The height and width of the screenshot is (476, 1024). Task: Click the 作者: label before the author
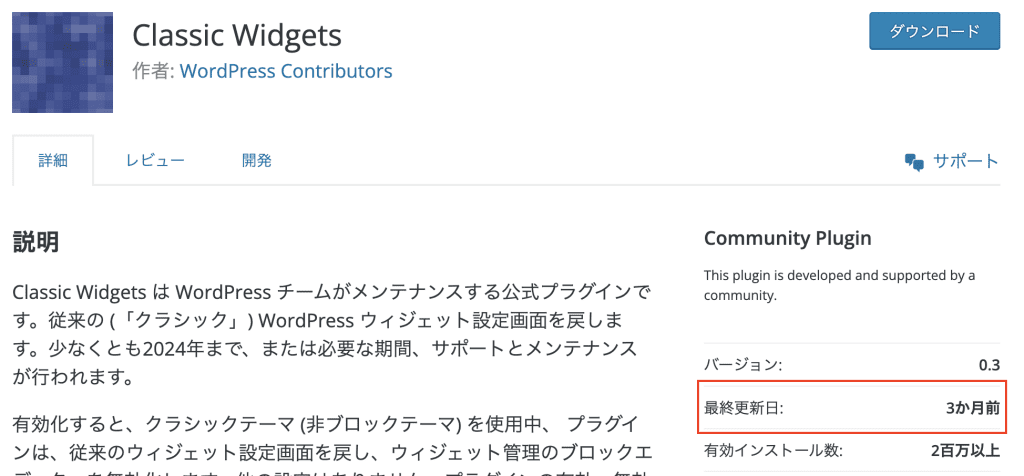tap(153, 71)
